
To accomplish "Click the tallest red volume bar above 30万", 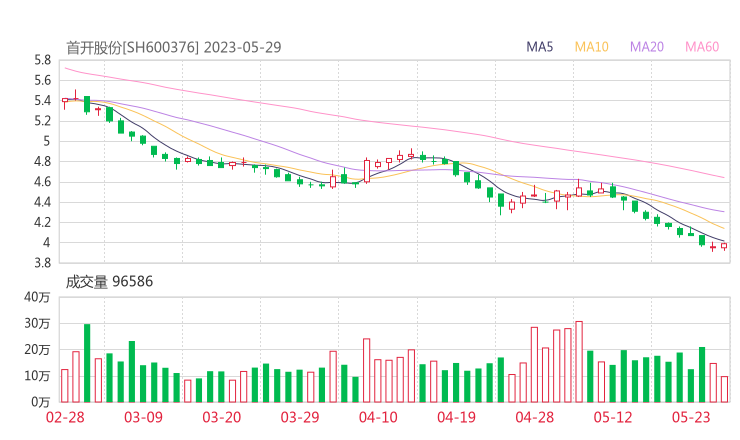I will (579, 362).
